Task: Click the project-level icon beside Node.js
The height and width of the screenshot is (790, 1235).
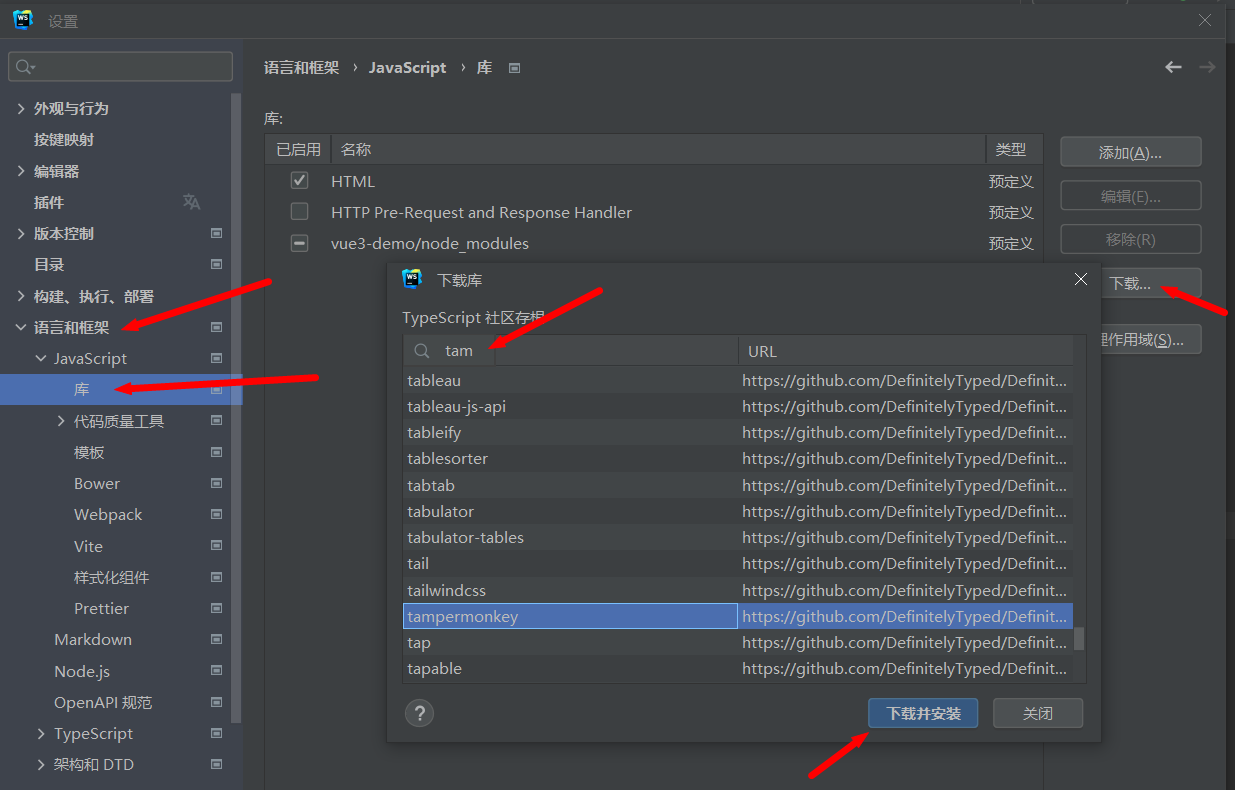Action: [x=216, y=671]
